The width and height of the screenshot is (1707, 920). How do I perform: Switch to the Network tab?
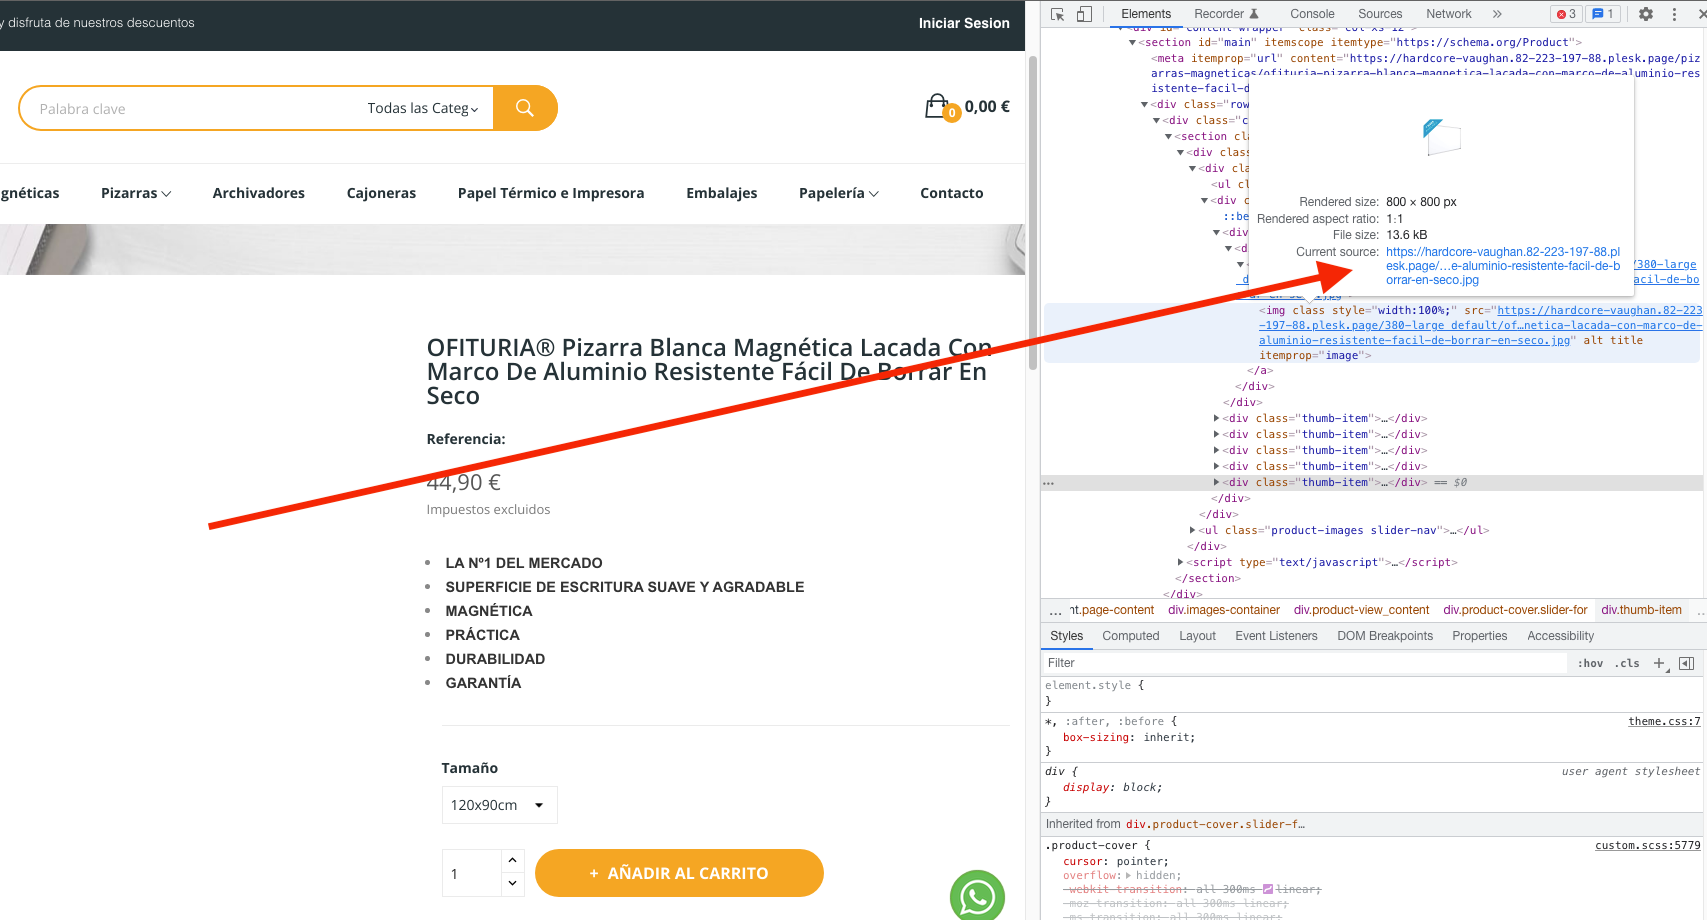[x=1449, y=14]
